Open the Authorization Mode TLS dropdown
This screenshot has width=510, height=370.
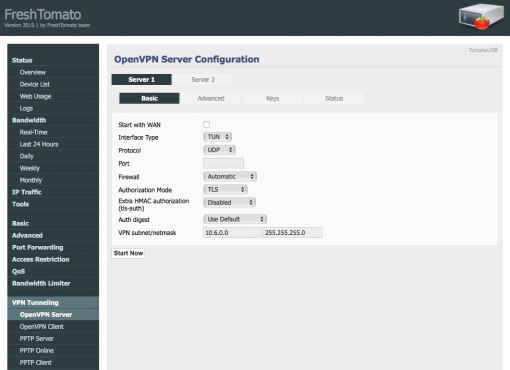click(x=225, y=189)
